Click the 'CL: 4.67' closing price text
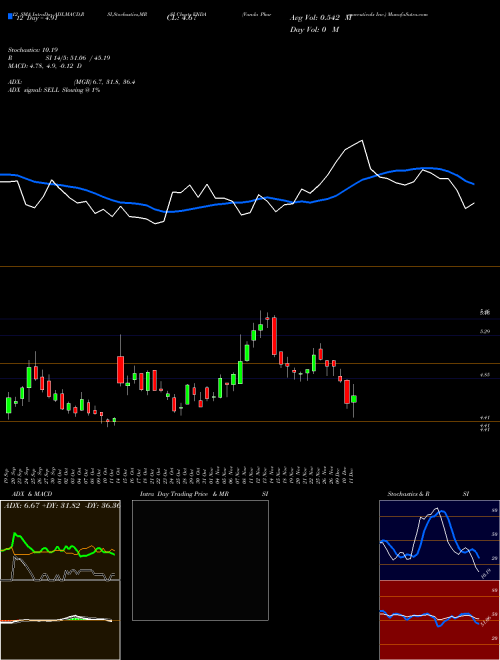The image size is (500, 660). (x=181, y=19)
